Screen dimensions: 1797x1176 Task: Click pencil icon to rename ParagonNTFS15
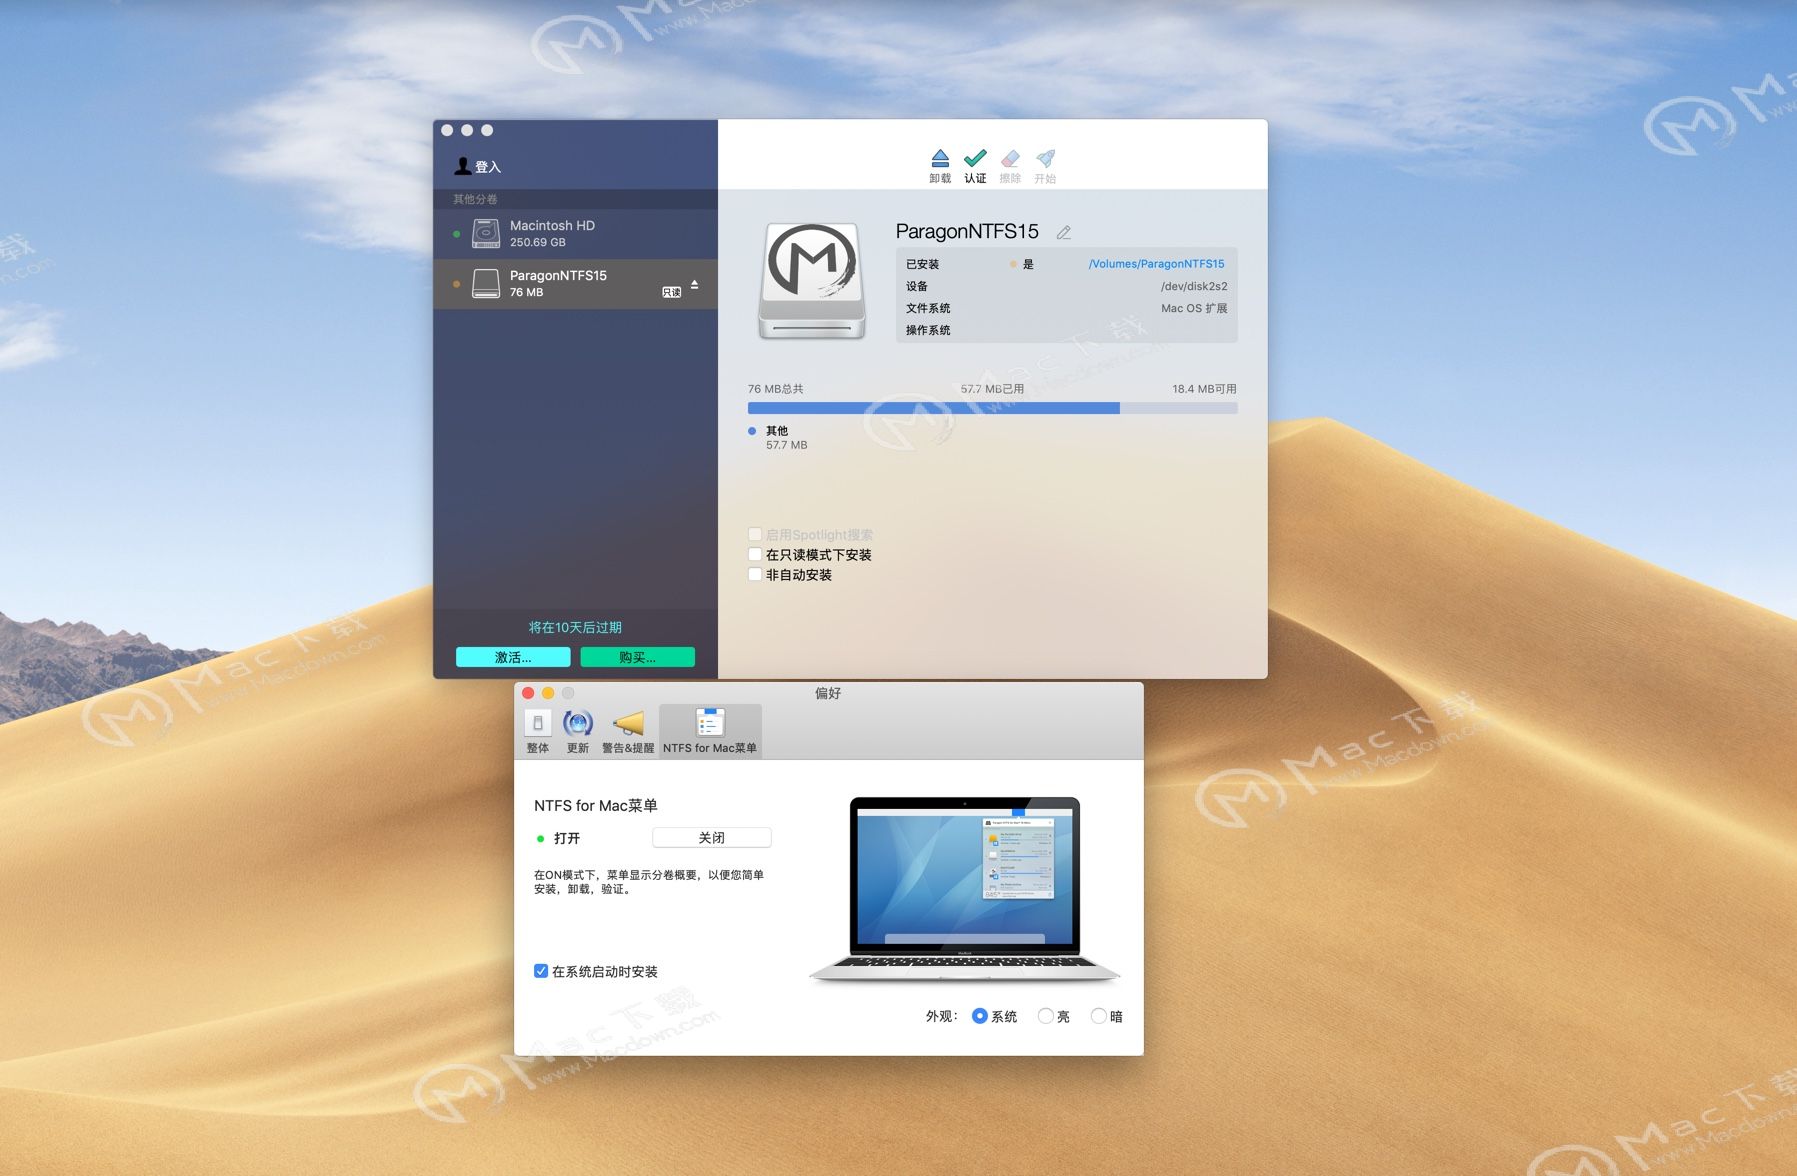1064,232
